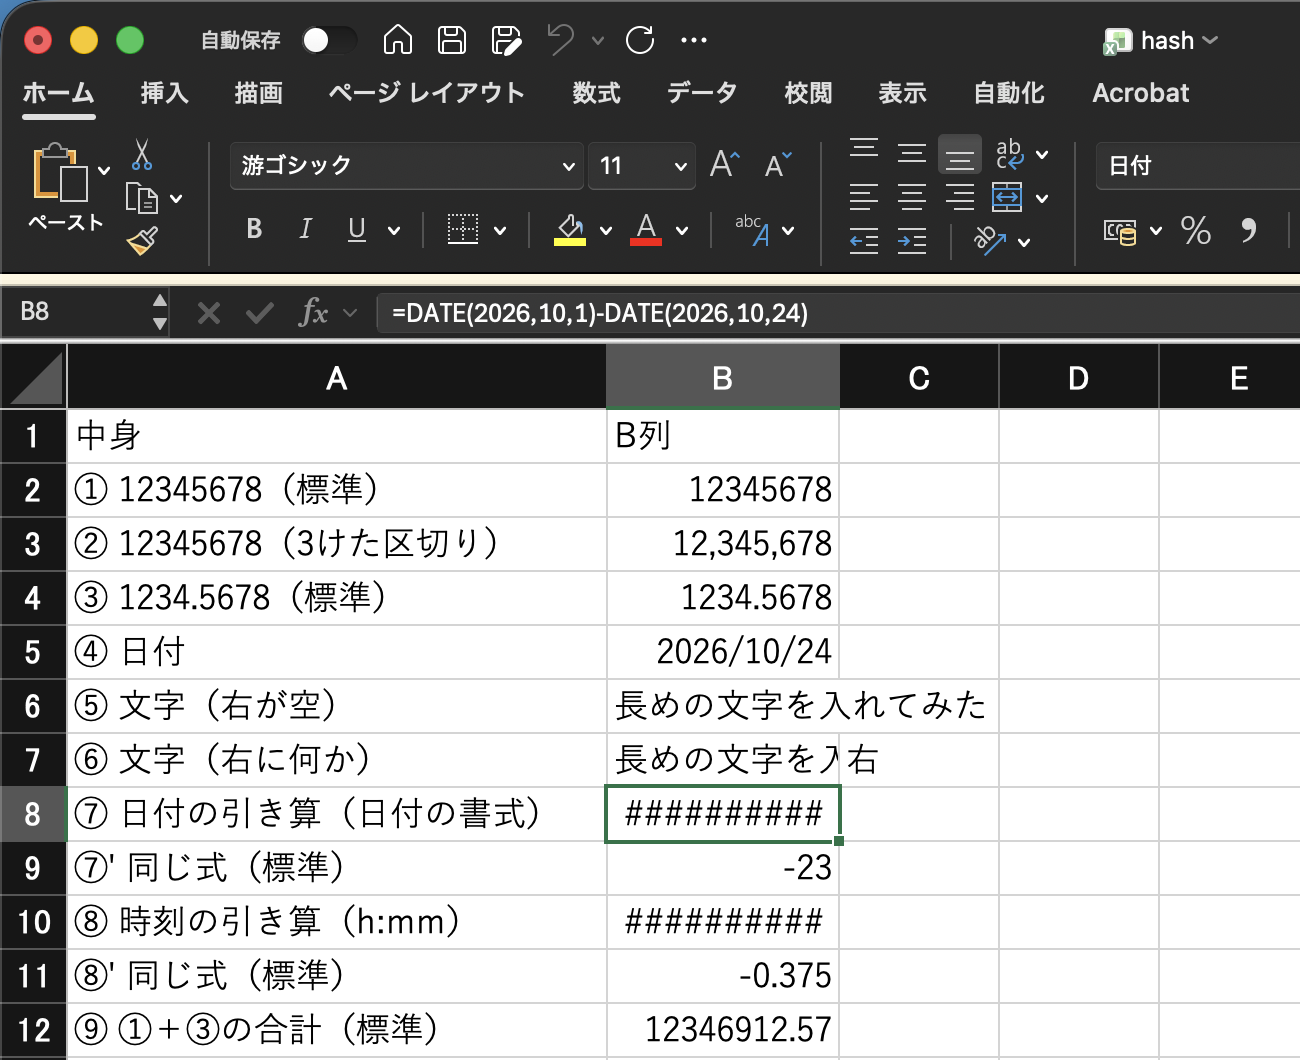Click the Save As pencil-disk icon
Viewport: 1300px width, 1060px height.
(x=506, y=40)
